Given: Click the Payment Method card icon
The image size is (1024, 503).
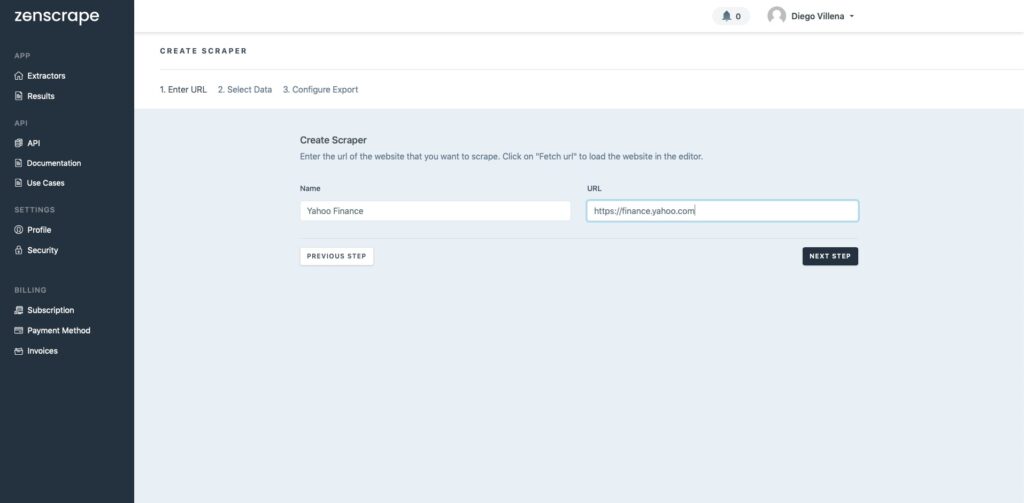Looking at the screenshot, I should pyautogui.click(x=19, y=331).
